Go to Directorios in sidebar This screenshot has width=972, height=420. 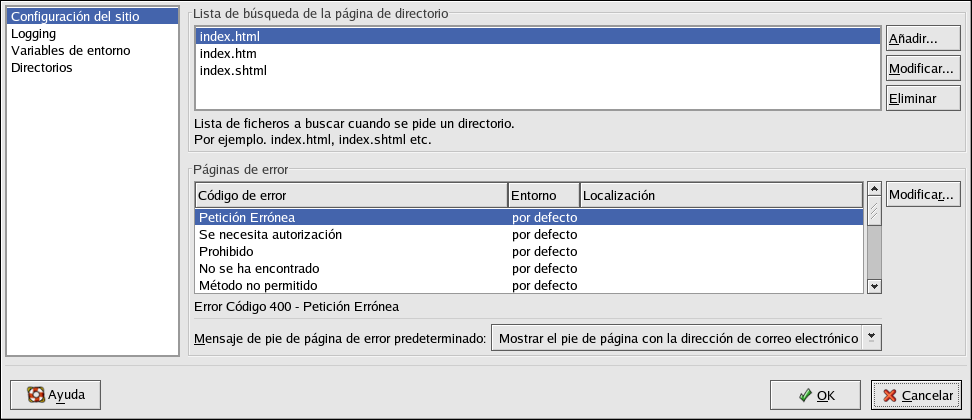41,67
